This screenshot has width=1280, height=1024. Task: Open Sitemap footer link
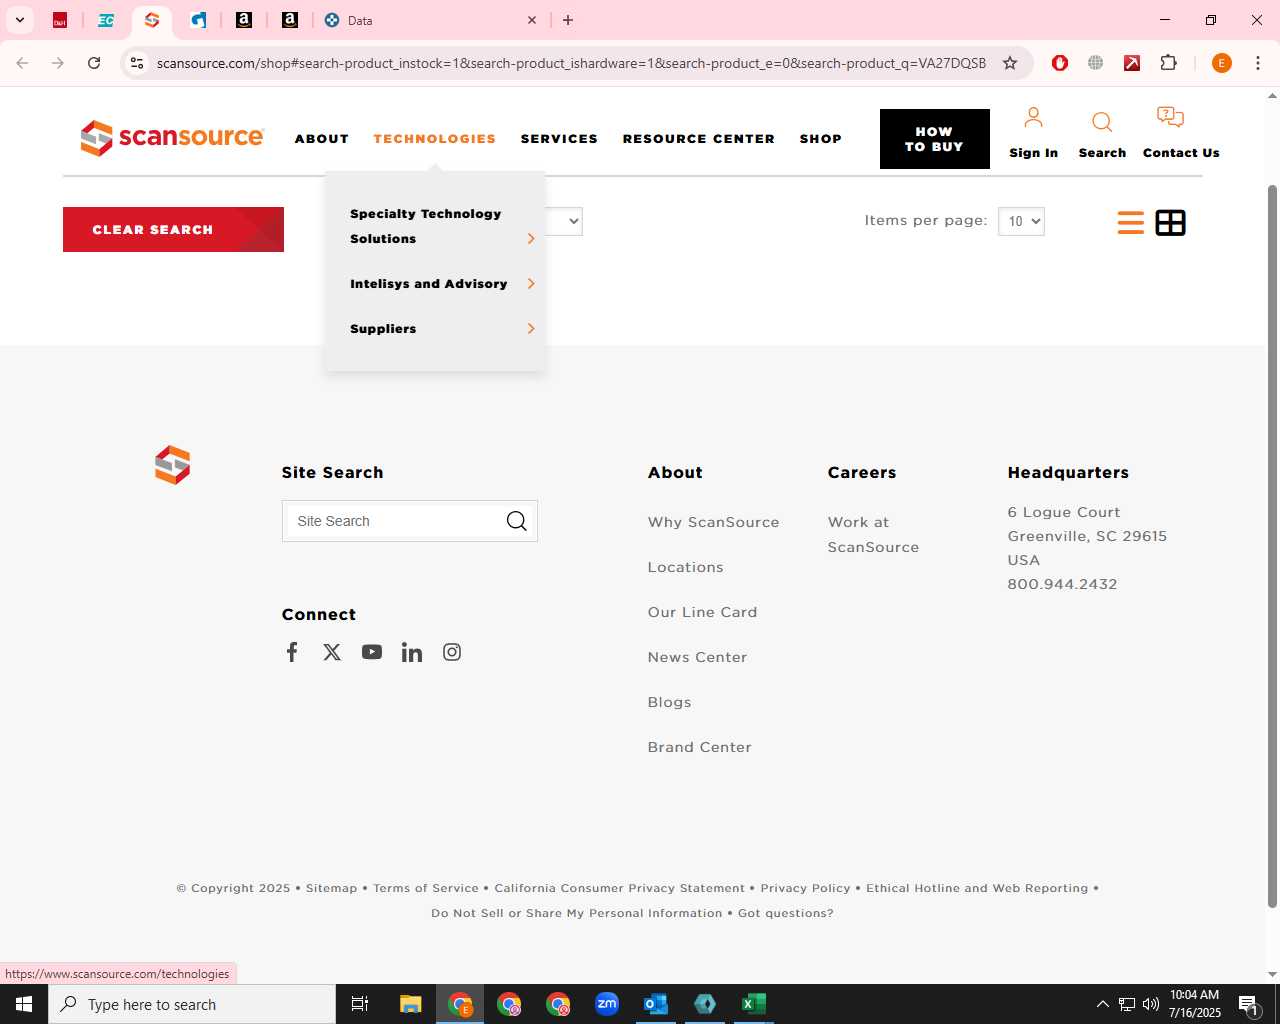coord(331,888)
